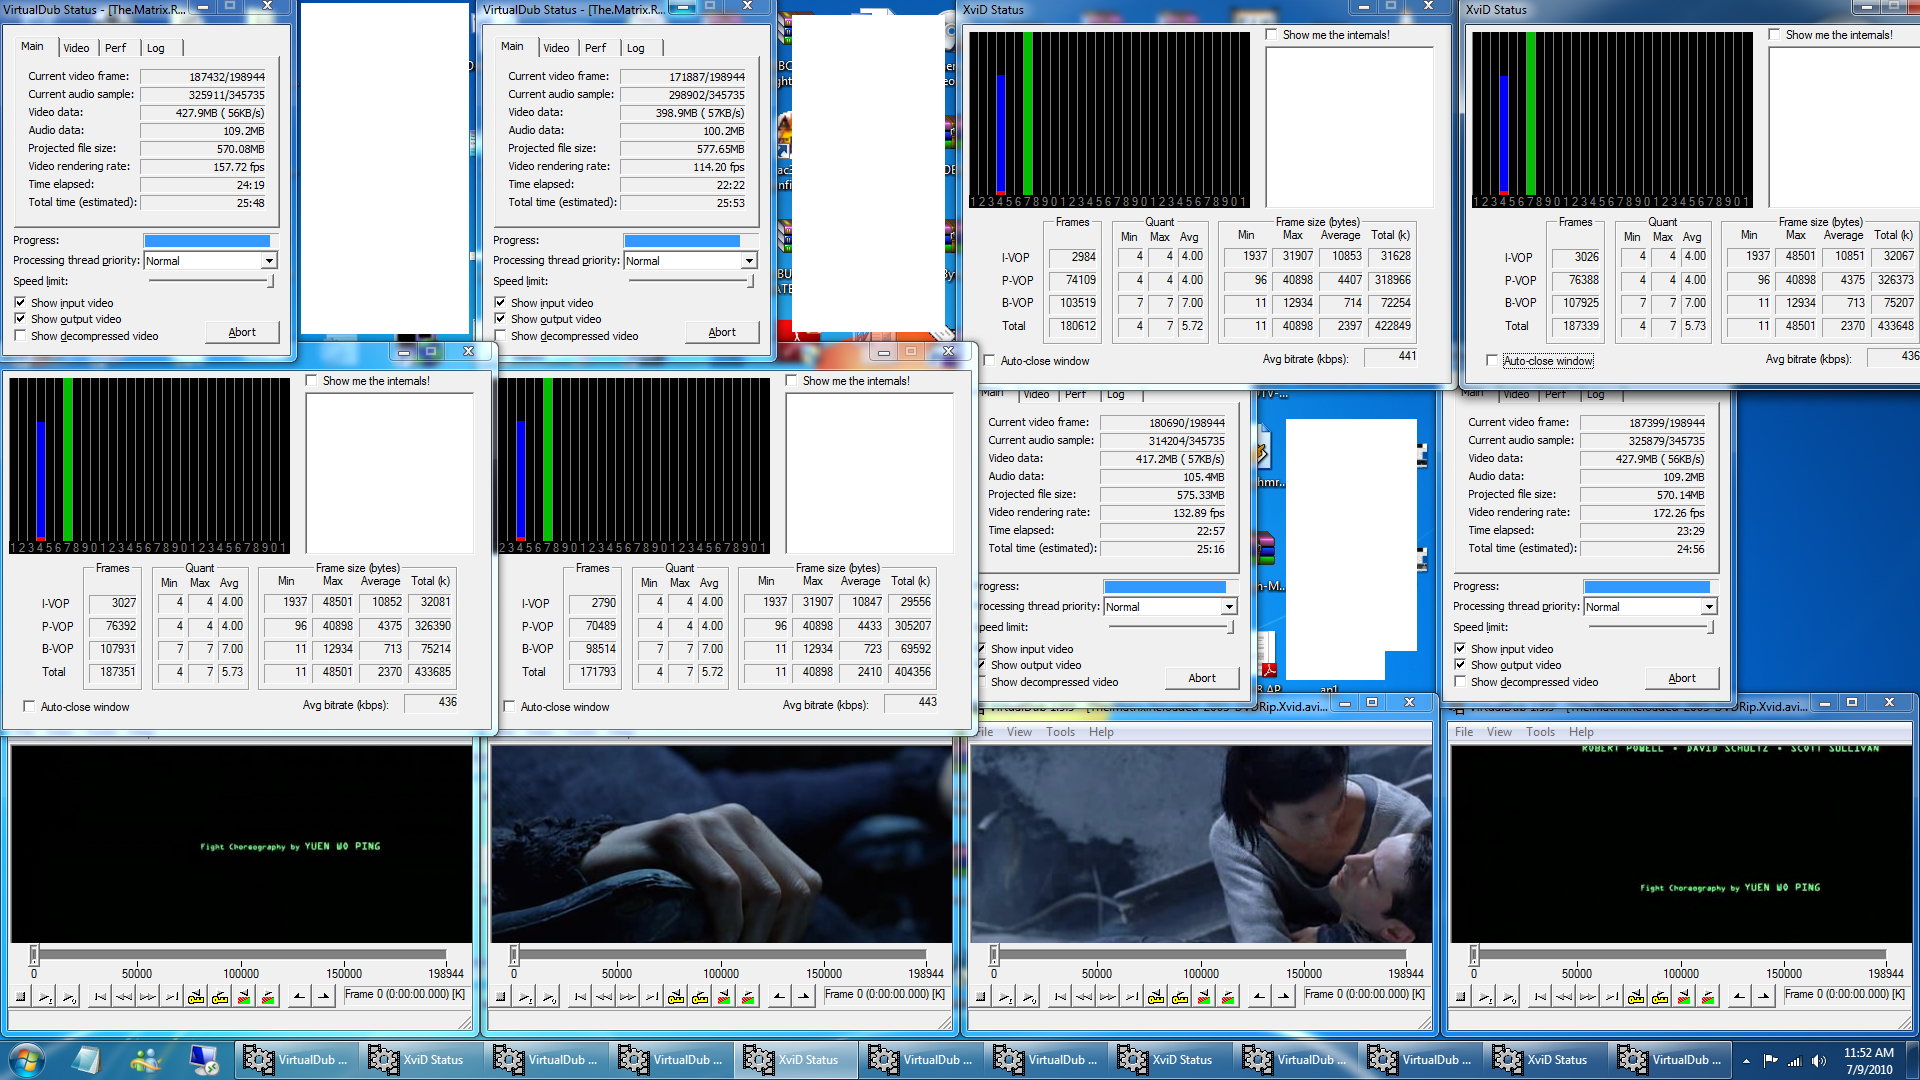Click next keyframe key icon in third VirtualDub toolbar
The width and height of the screenshot is (1920, 1080).
point(1180,996)
